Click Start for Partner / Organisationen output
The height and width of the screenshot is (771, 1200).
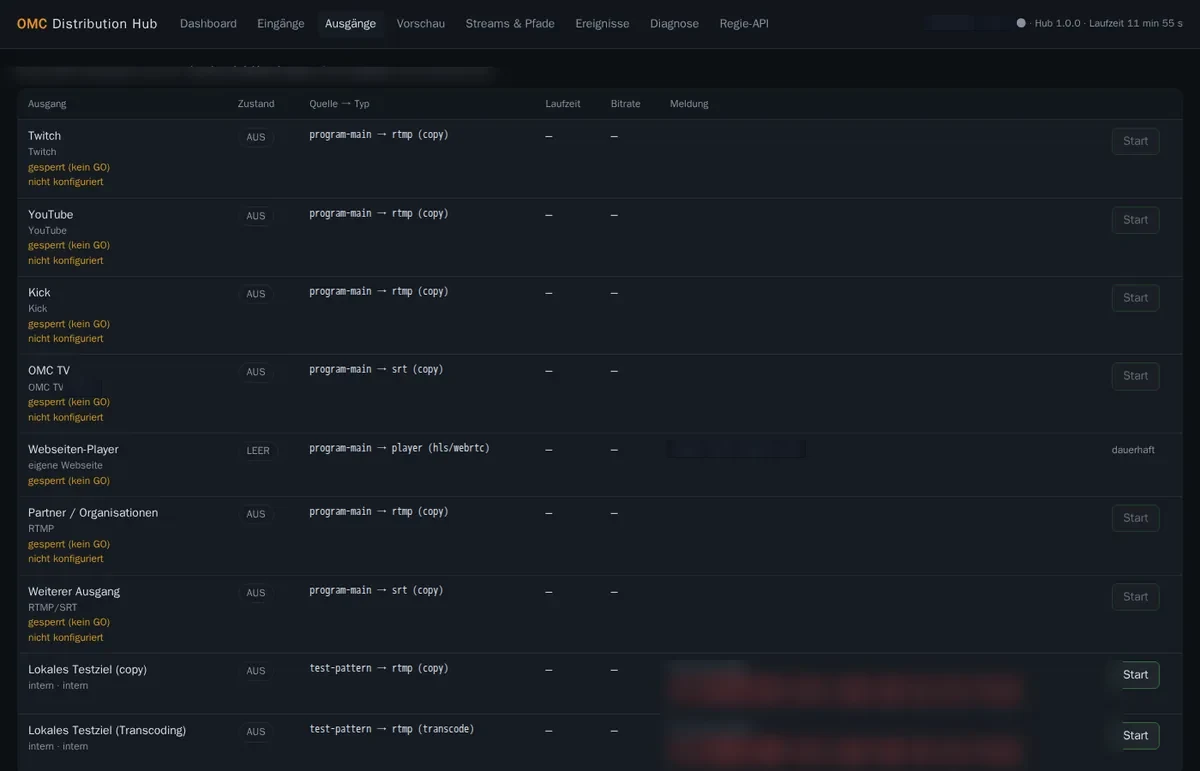point(1135,518)
